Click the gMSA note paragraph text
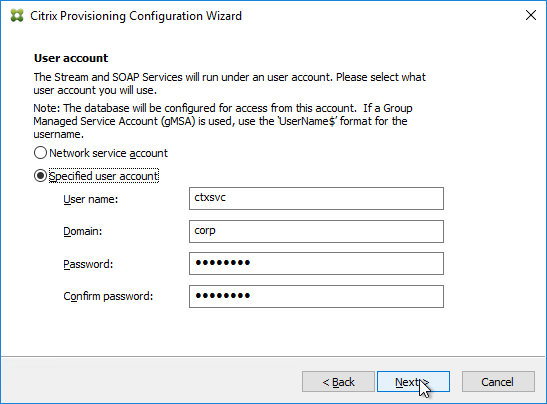This screenshot has width=547, height=404. point(223,121)
